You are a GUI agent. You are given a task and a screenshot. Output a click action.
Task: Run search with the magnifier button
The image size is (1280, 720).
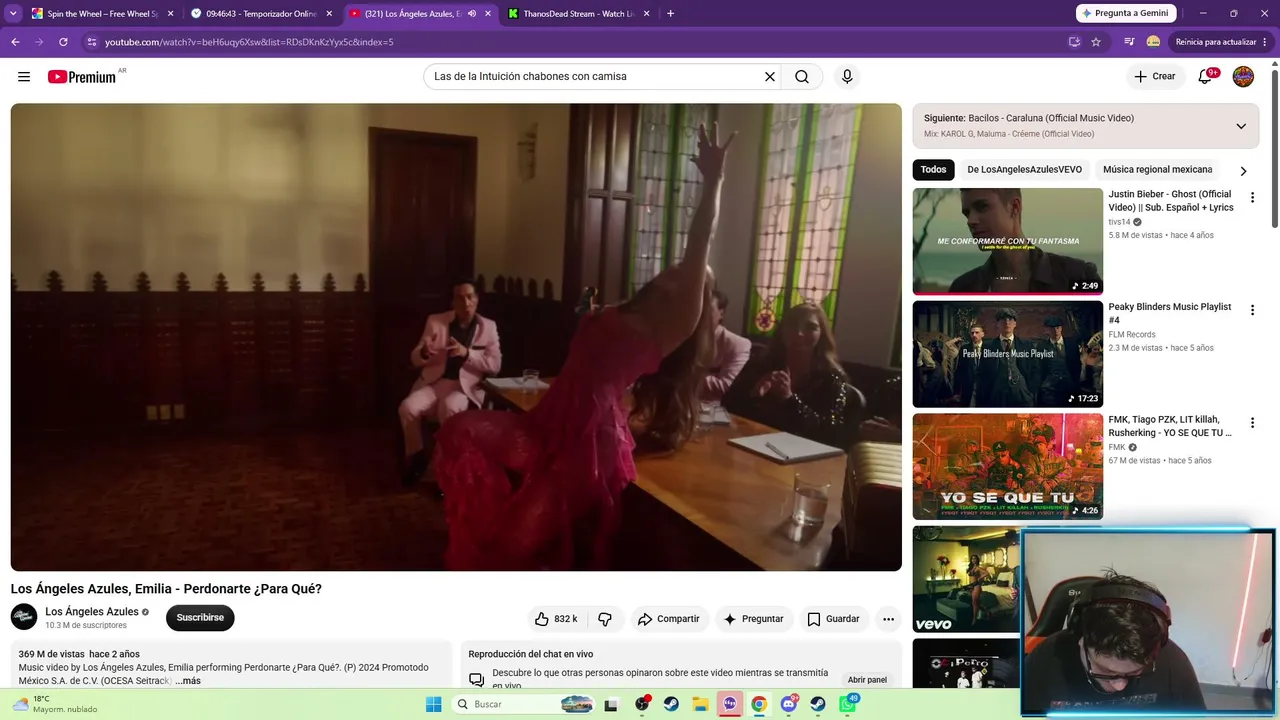coord(802,77)
